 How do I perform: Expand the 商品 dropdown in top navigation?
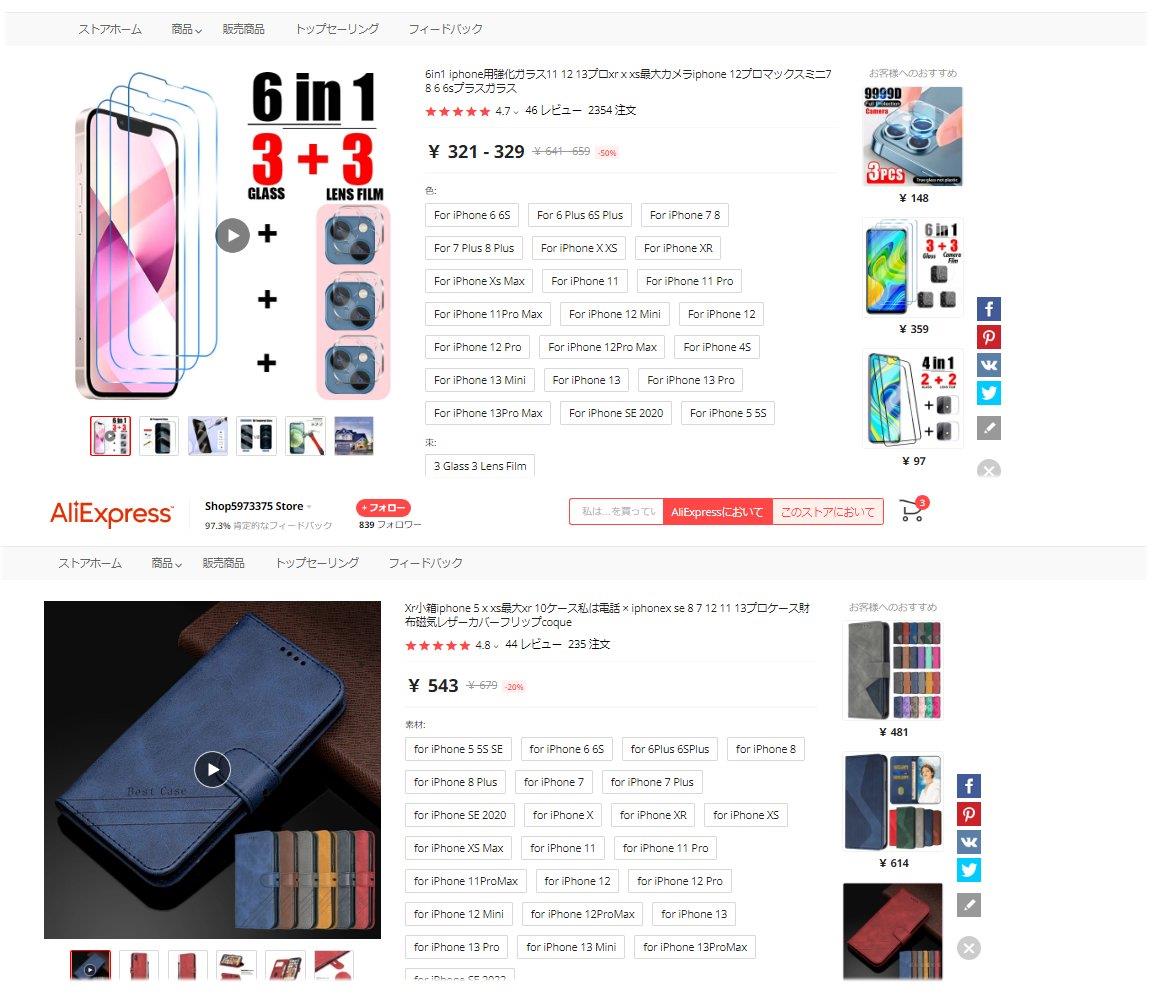pyautogui.click(x=186, y=29)
